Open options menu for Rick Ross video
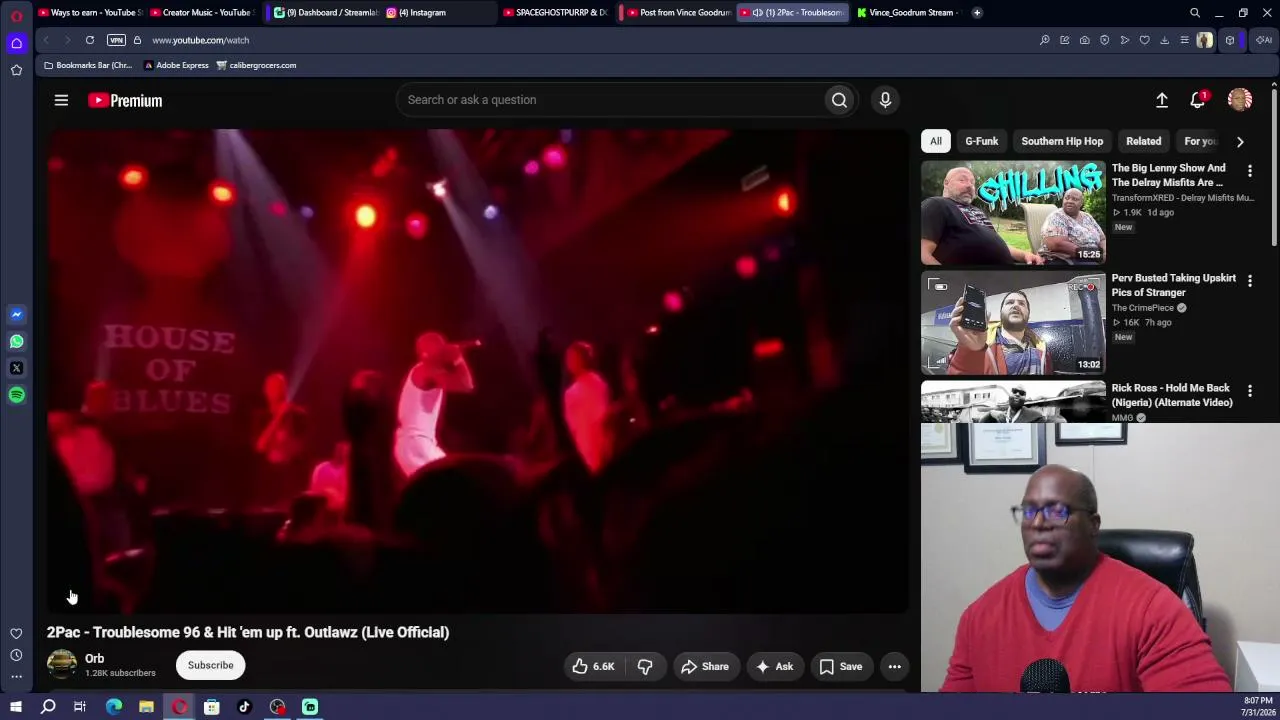This screenshot has width=1280, height=720. click(1249, 391)
